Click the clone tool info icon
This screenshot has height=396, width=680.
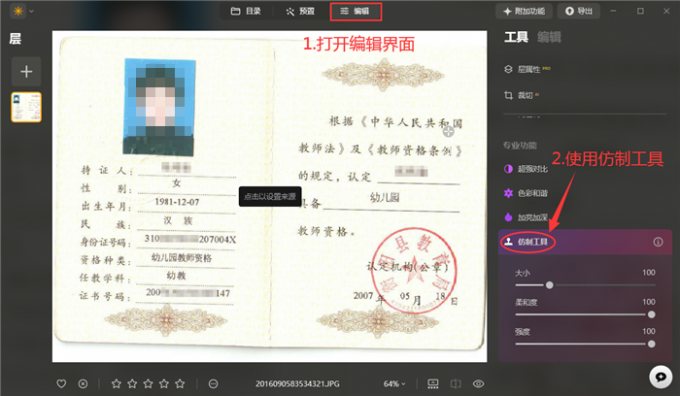pos(658,242)
